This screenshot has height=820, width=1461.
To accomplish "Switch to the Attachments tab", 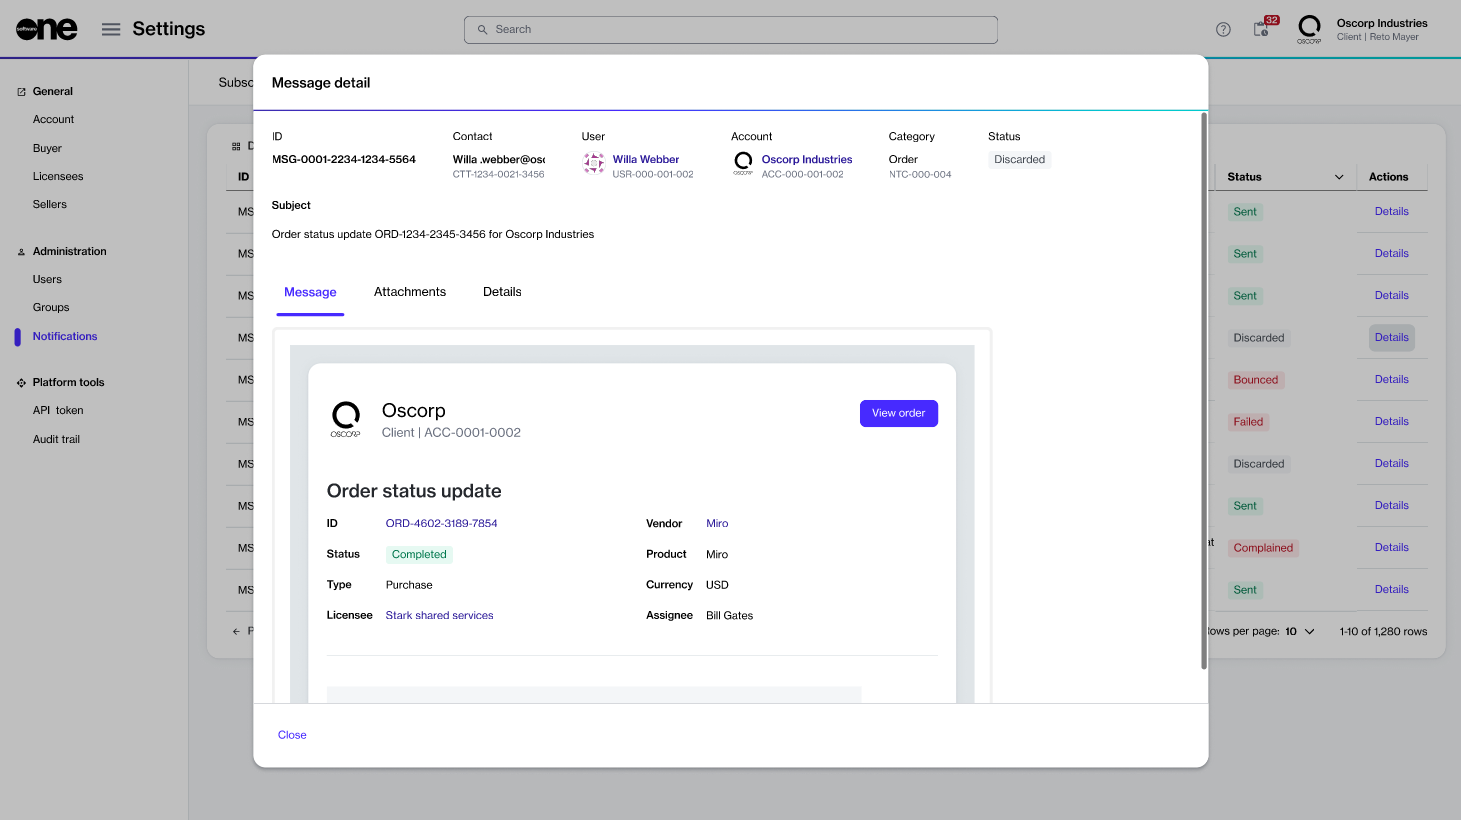I will [x=410, y=292].
